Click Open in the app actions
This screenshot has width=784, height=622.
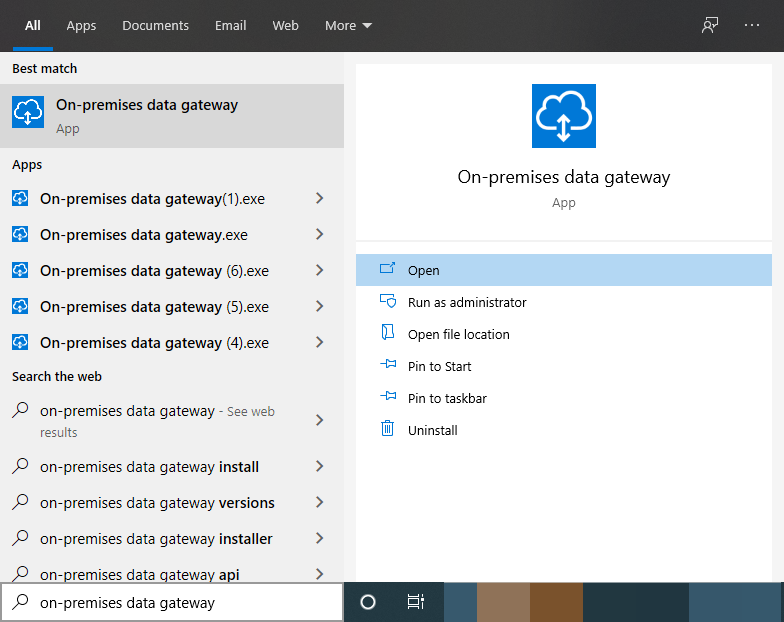tap(424, 270)
